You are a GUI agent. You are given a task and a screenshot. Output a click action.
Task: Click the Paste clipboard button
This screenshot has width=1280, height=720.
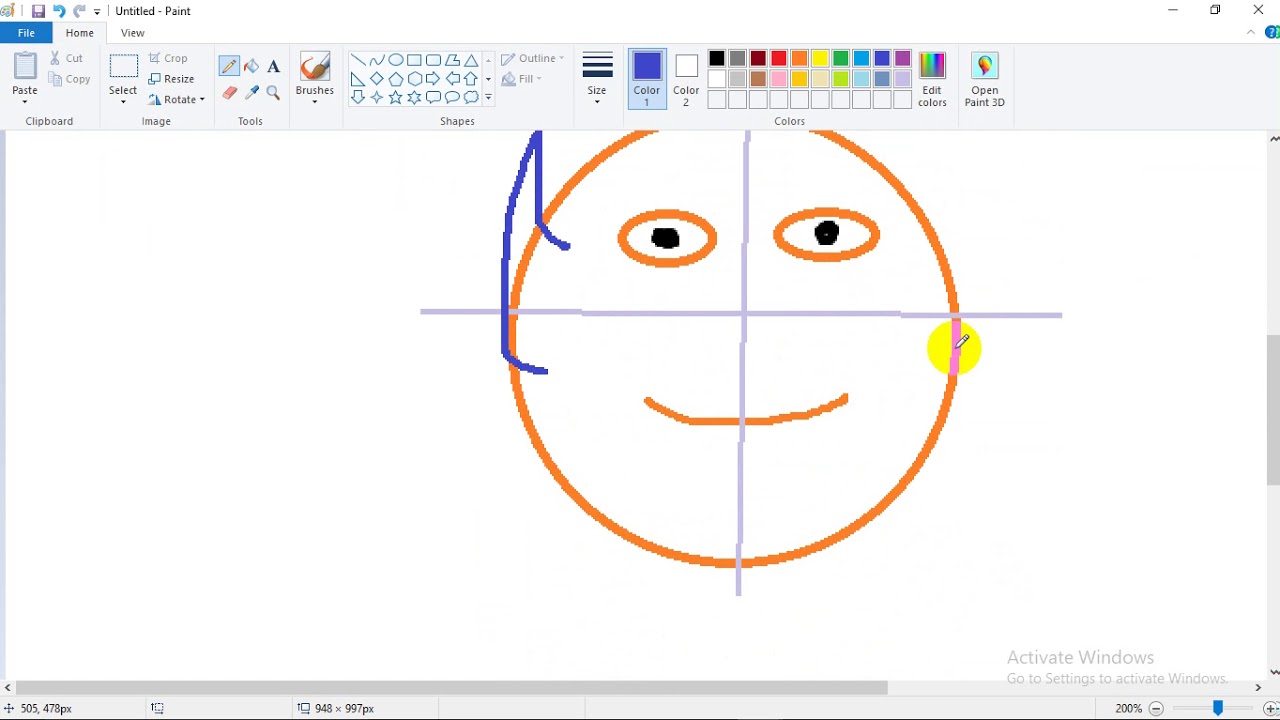(25, 72)
